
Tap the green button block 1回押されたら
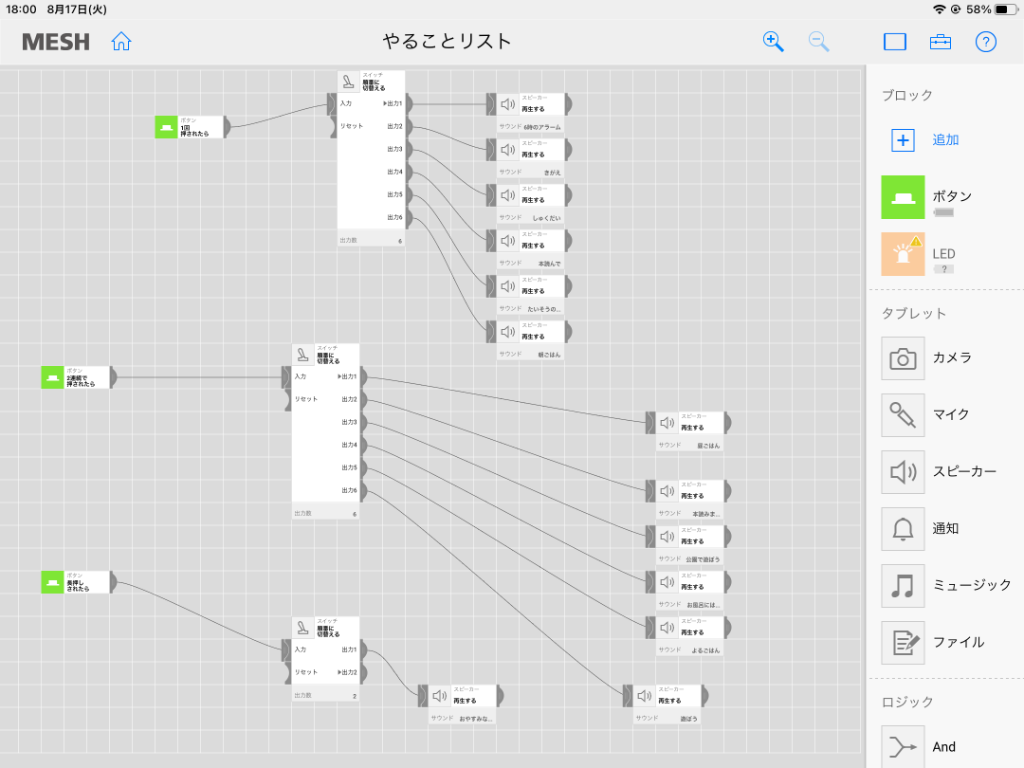pyautogui.click(x=189, y=127)
